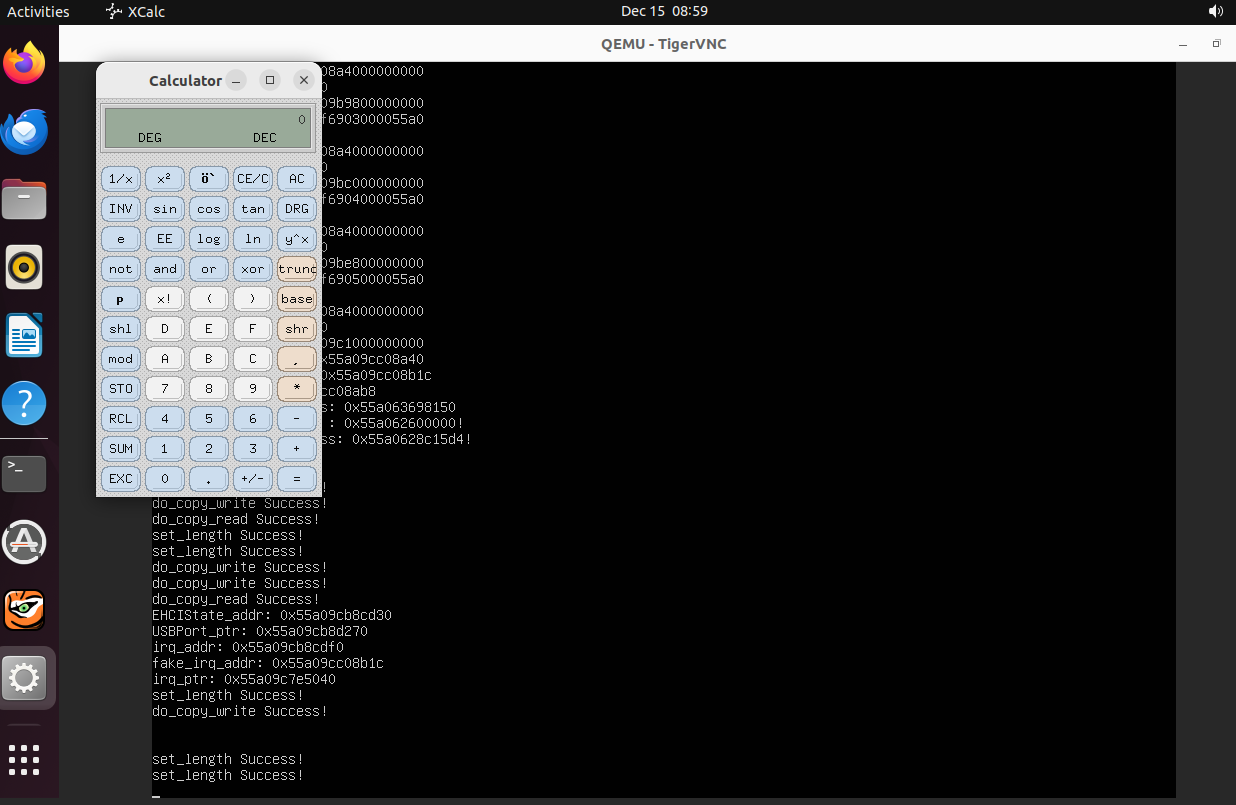Open Terminal from the dock
Viewport: 1236px width, 805px height.
[25, 472]
